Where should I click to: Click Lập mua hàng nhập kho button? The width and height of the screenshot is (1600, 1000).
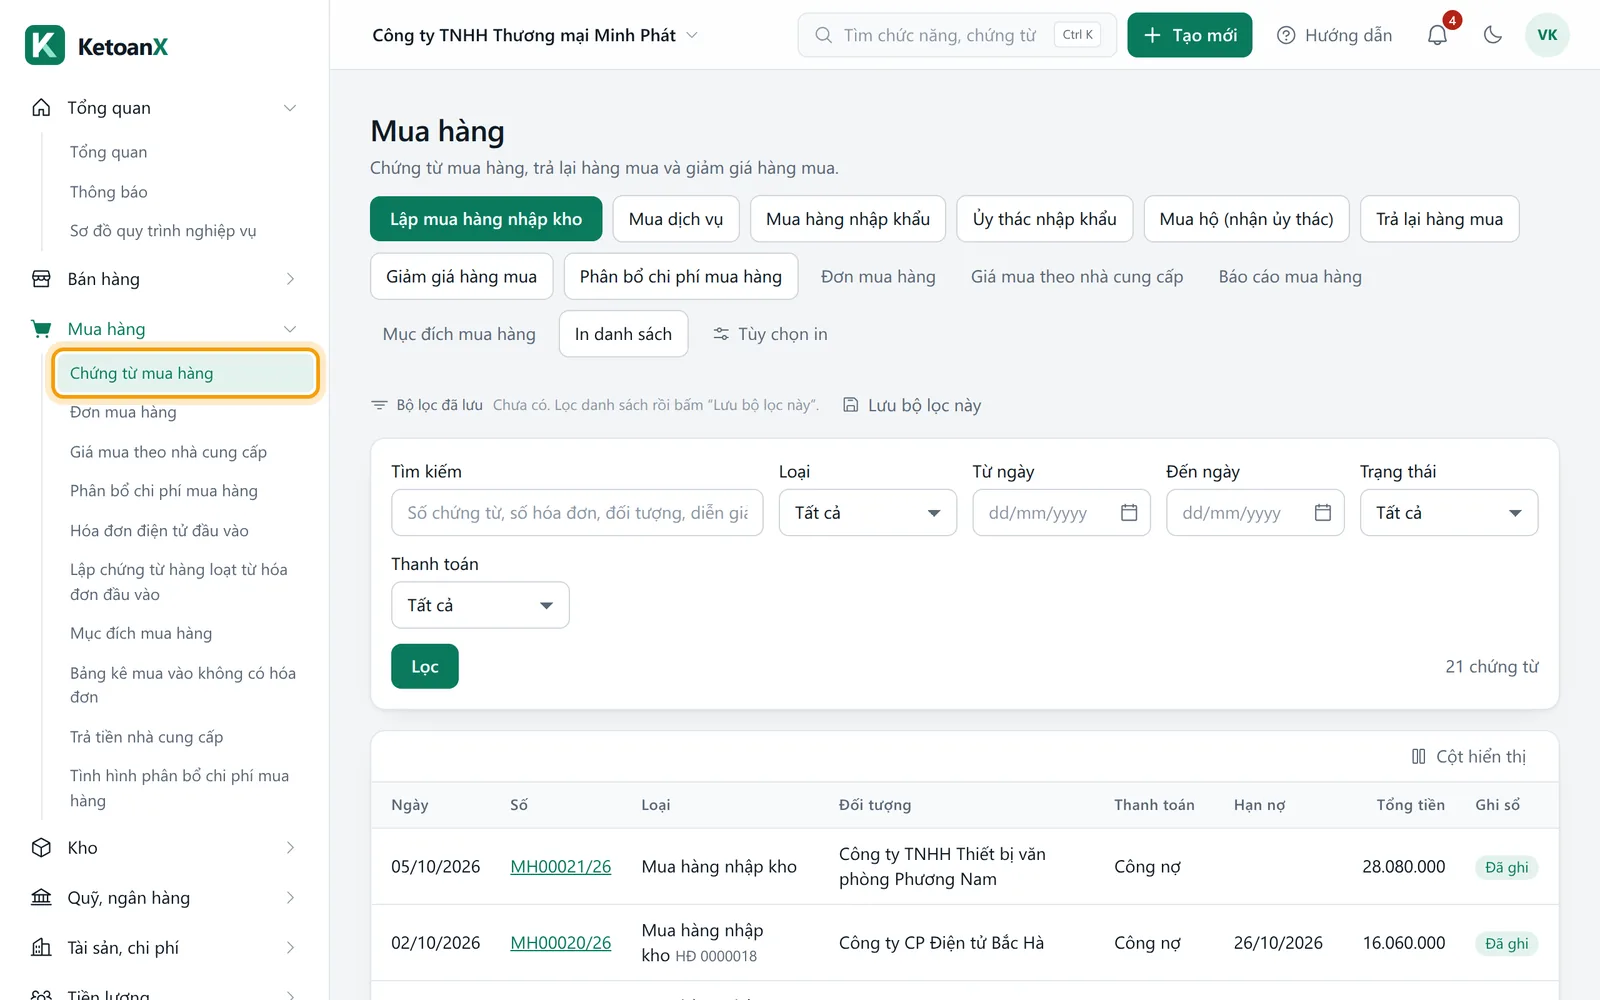point(486,219)
